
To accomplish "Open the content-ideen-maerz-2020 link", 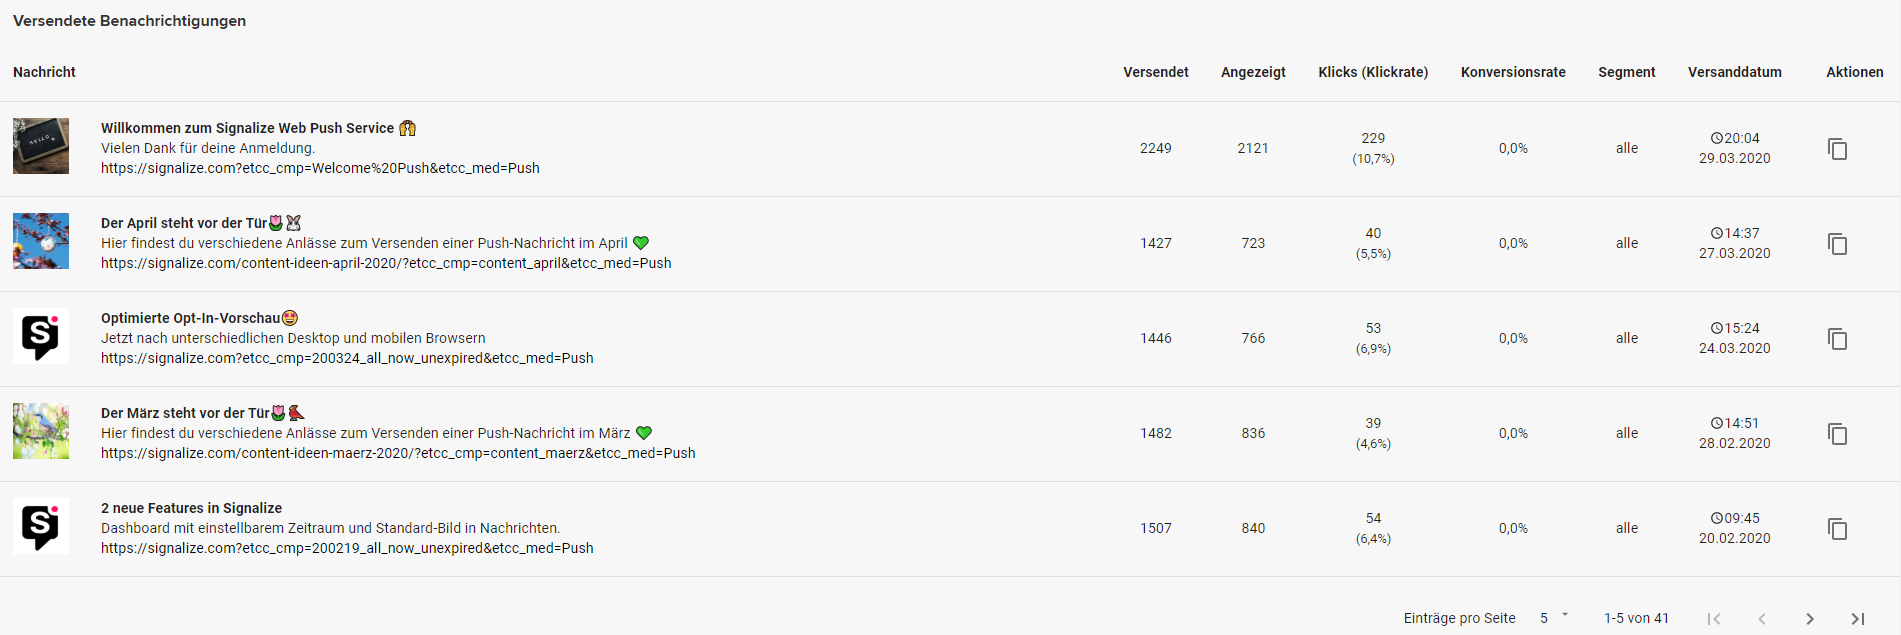I will [398, 453].
